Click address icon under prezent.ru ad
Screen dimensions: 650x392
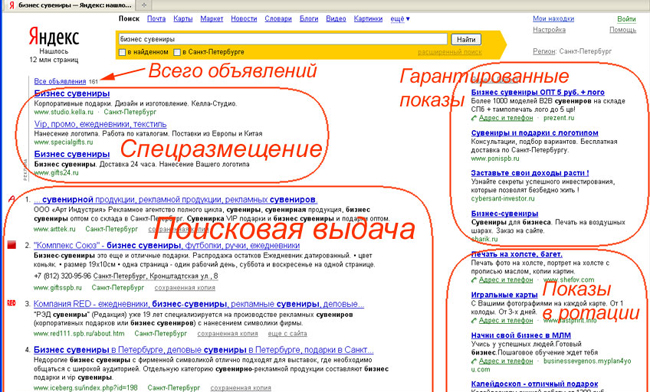(x=474, y=118)
